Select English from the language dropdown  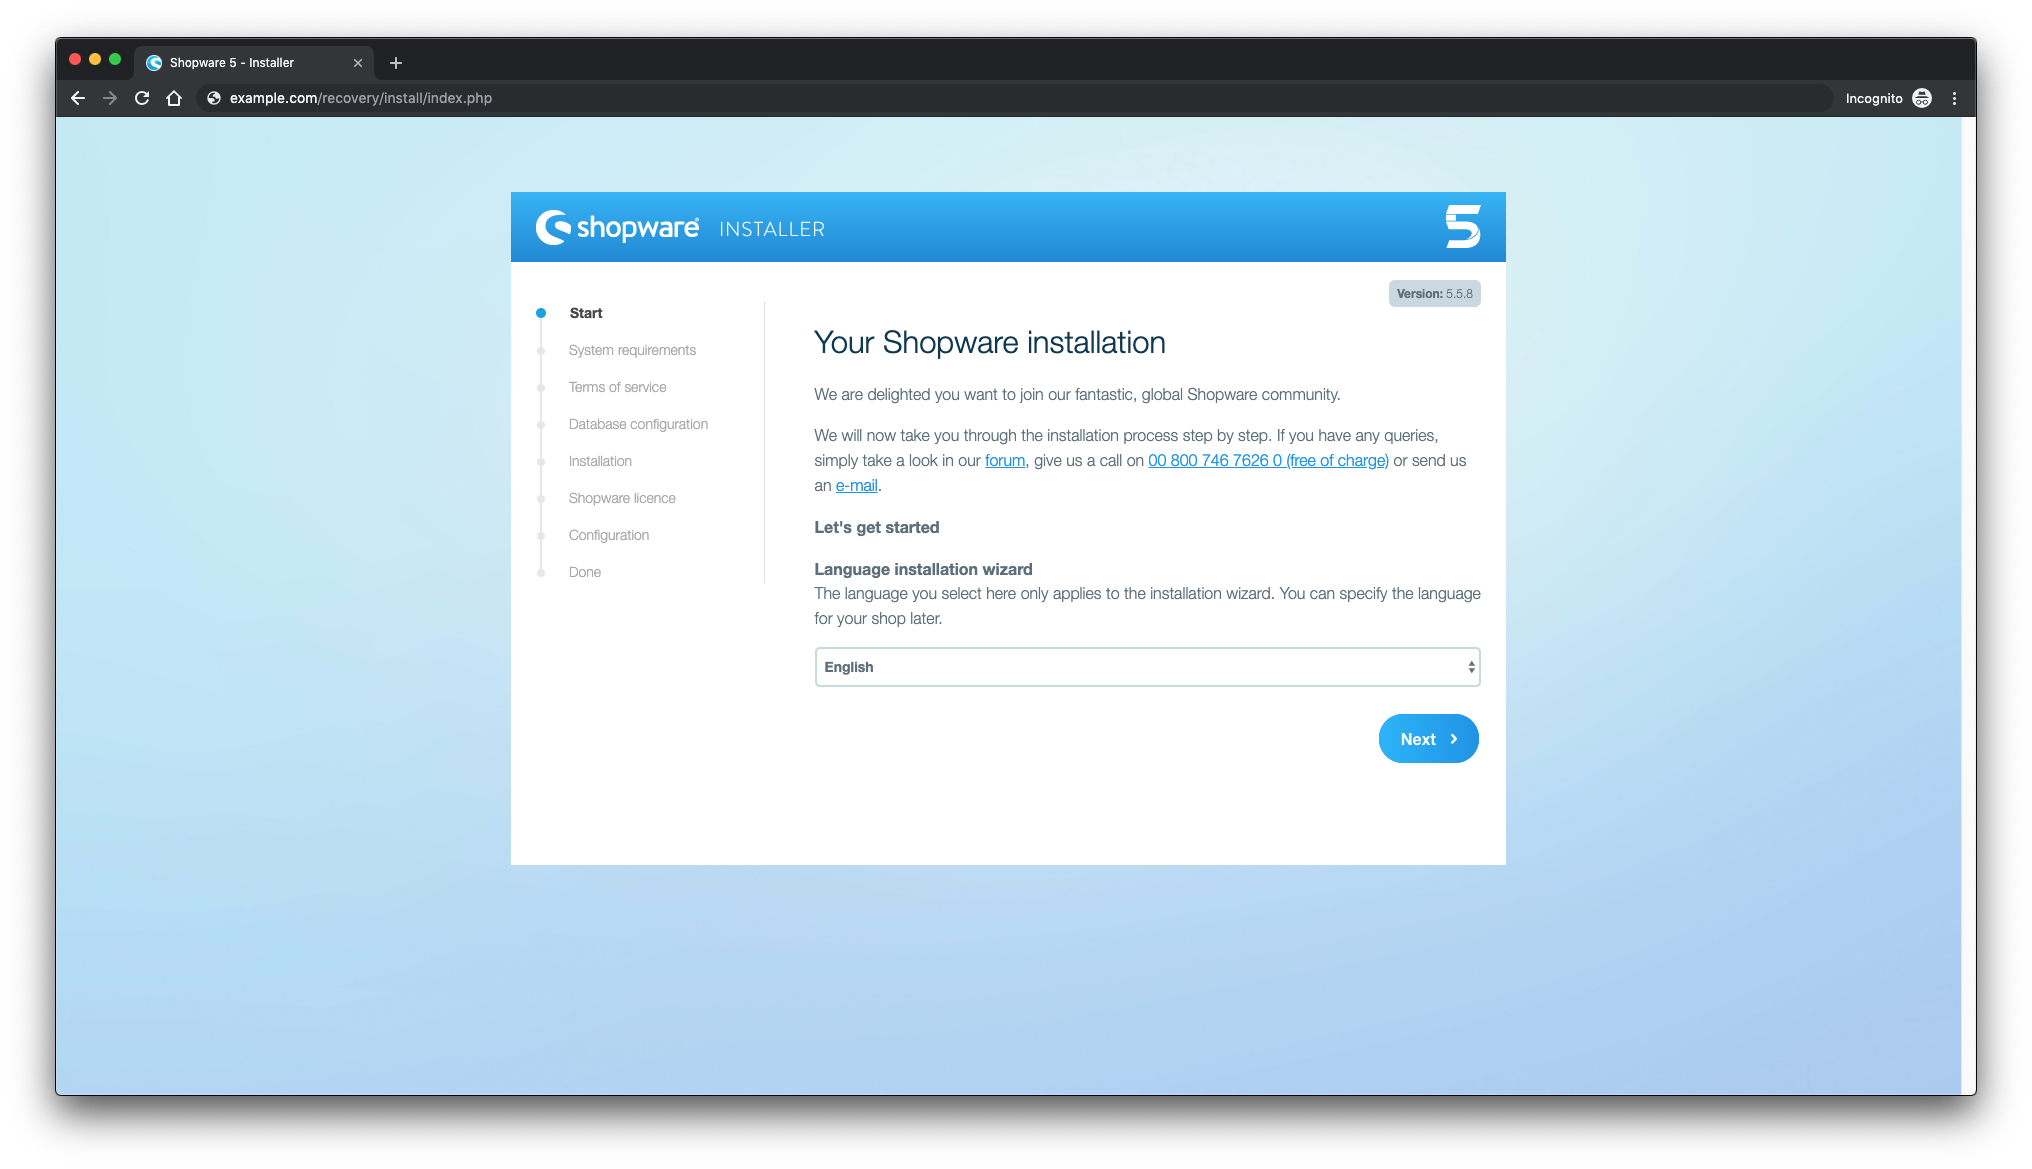(1146, 667)
